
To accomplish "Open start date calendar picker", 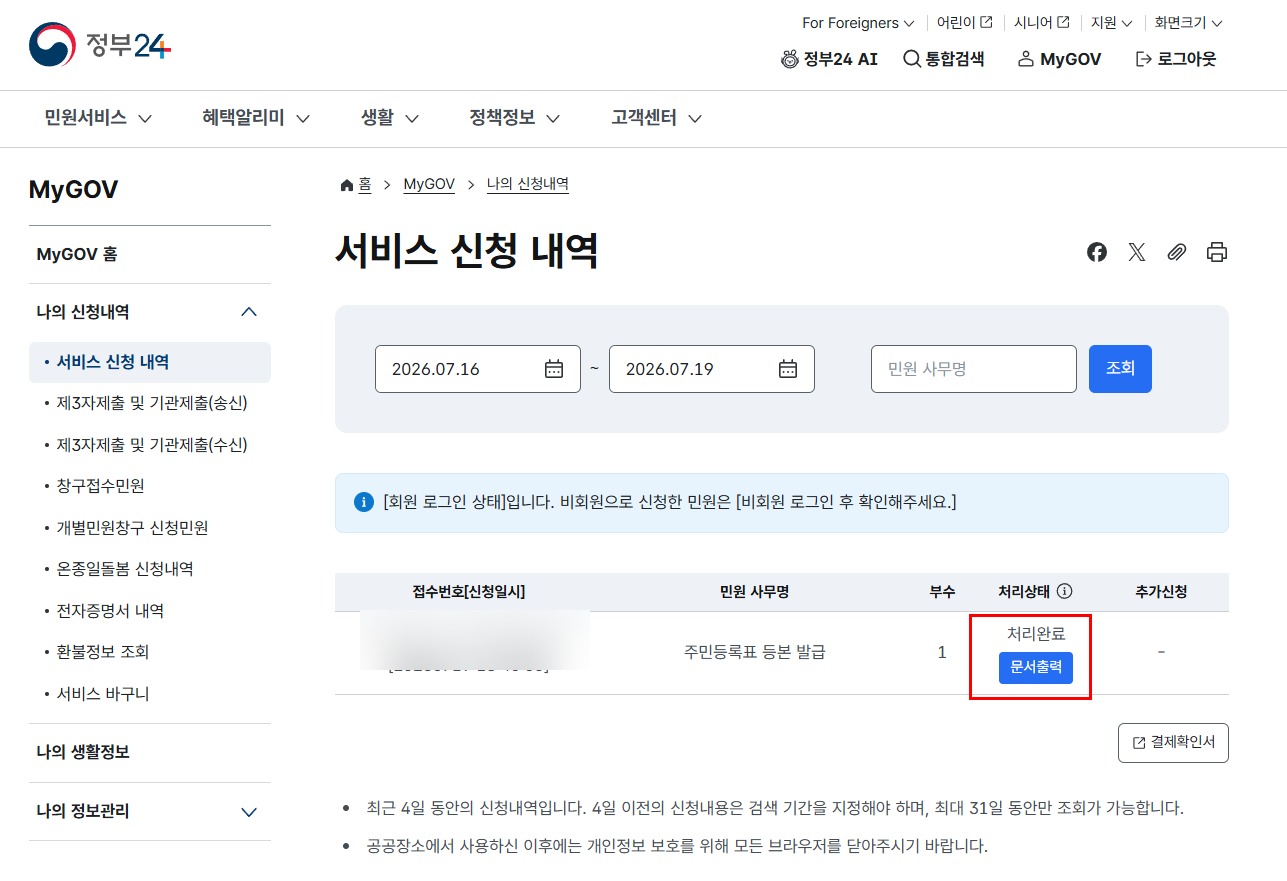I will 554,369.
